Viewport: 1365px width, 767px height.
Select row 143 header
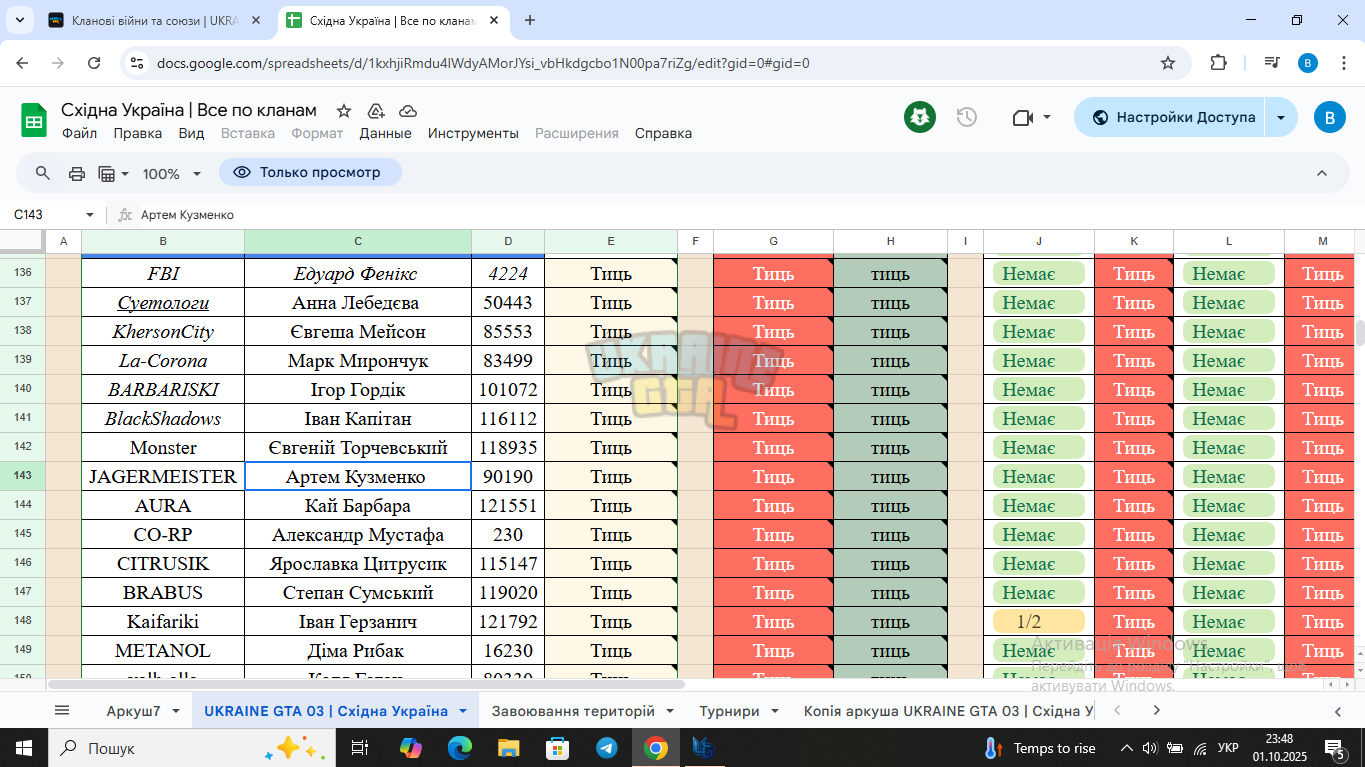click(x=23, y=476)
